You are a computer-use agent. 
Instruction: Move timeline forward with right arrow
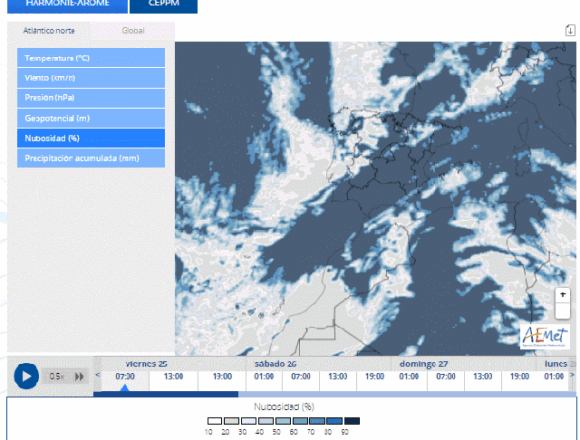click(x=572, y=375)
